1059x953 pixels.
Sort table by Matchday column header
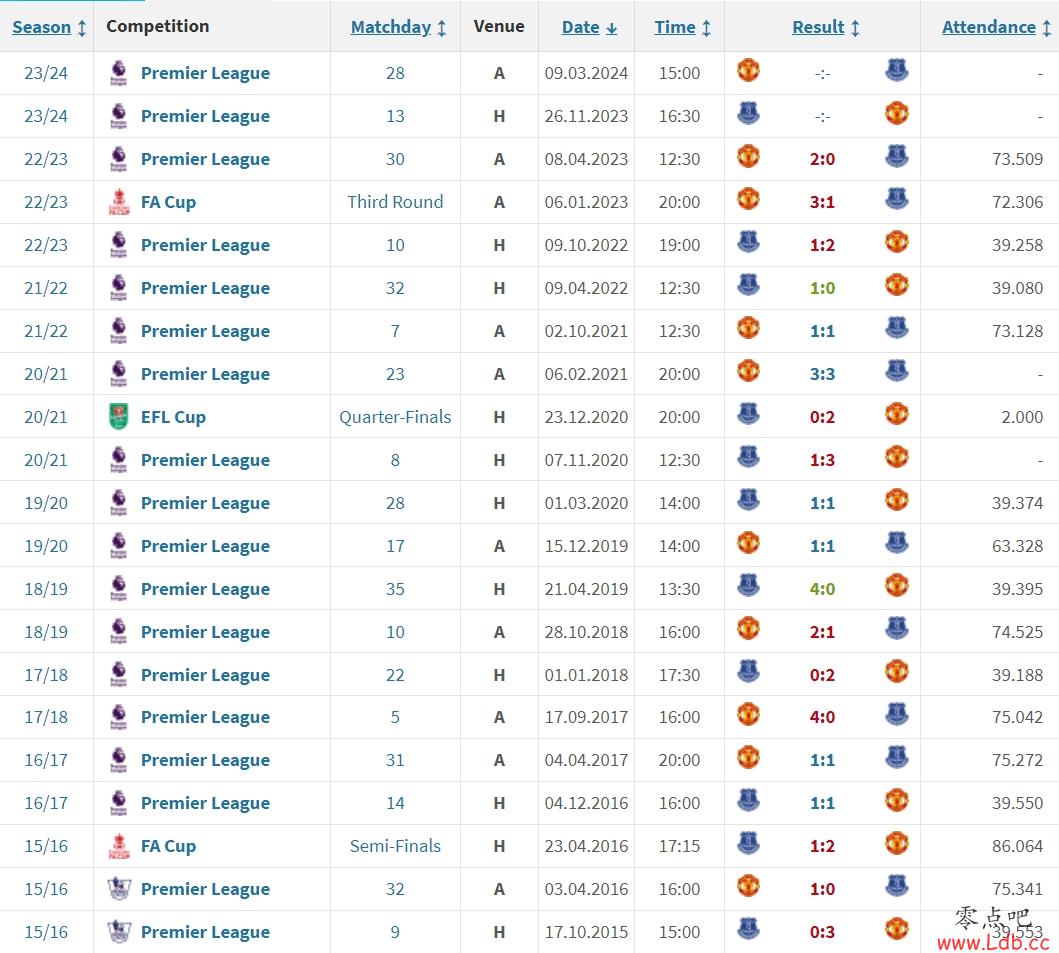click(398, 27)
